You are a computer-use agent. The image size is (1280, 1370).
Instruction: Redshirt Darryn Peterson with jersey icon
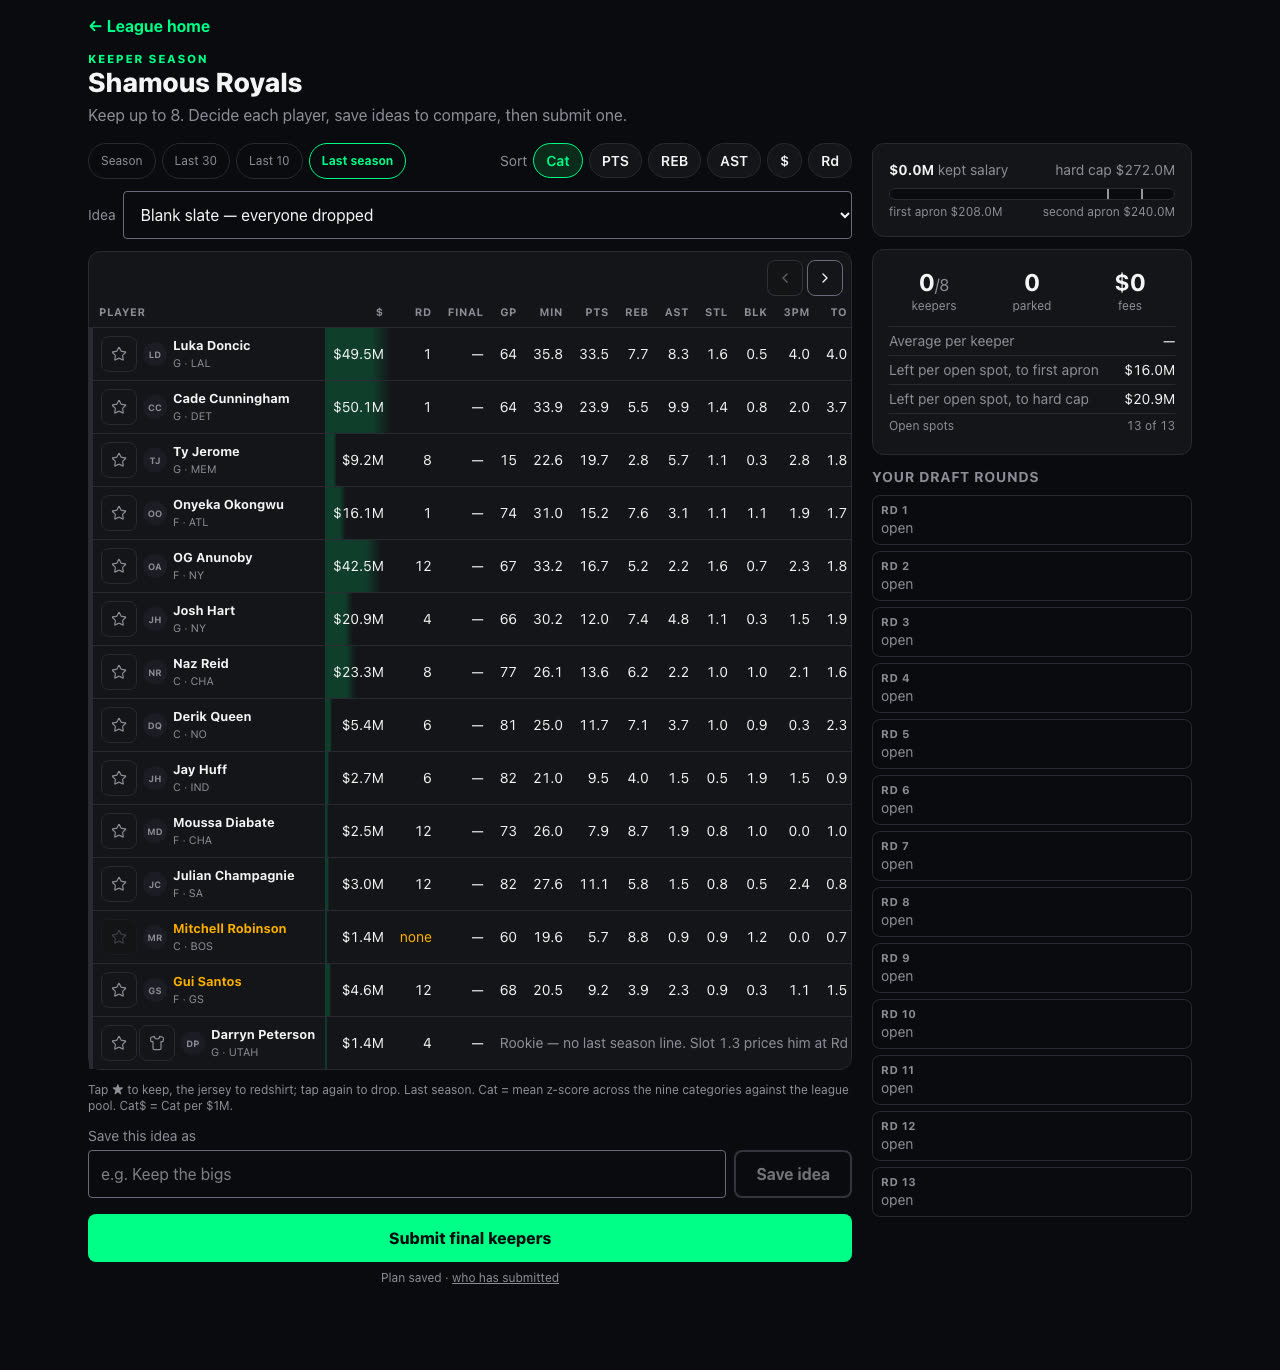pyautogui.click(x=157, y=1043)
